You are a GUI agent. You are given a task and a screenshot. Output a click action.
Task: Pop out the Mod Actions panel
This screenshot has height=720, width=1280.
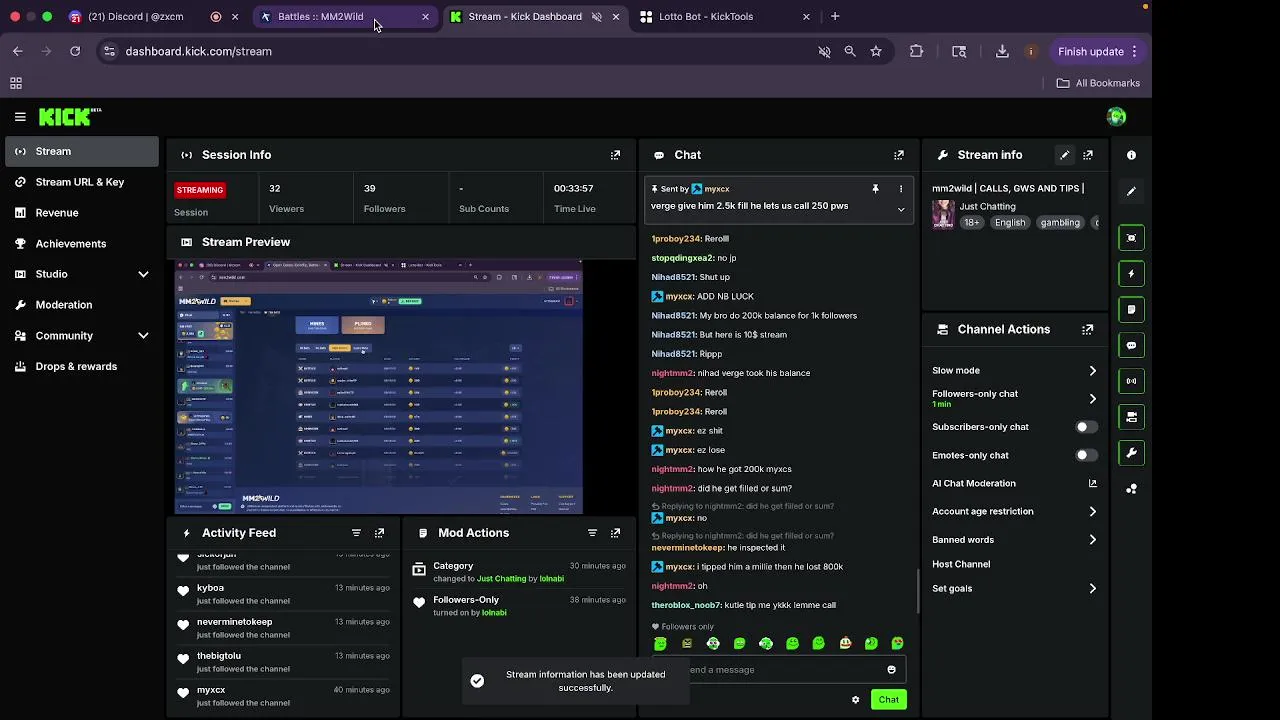615,533
